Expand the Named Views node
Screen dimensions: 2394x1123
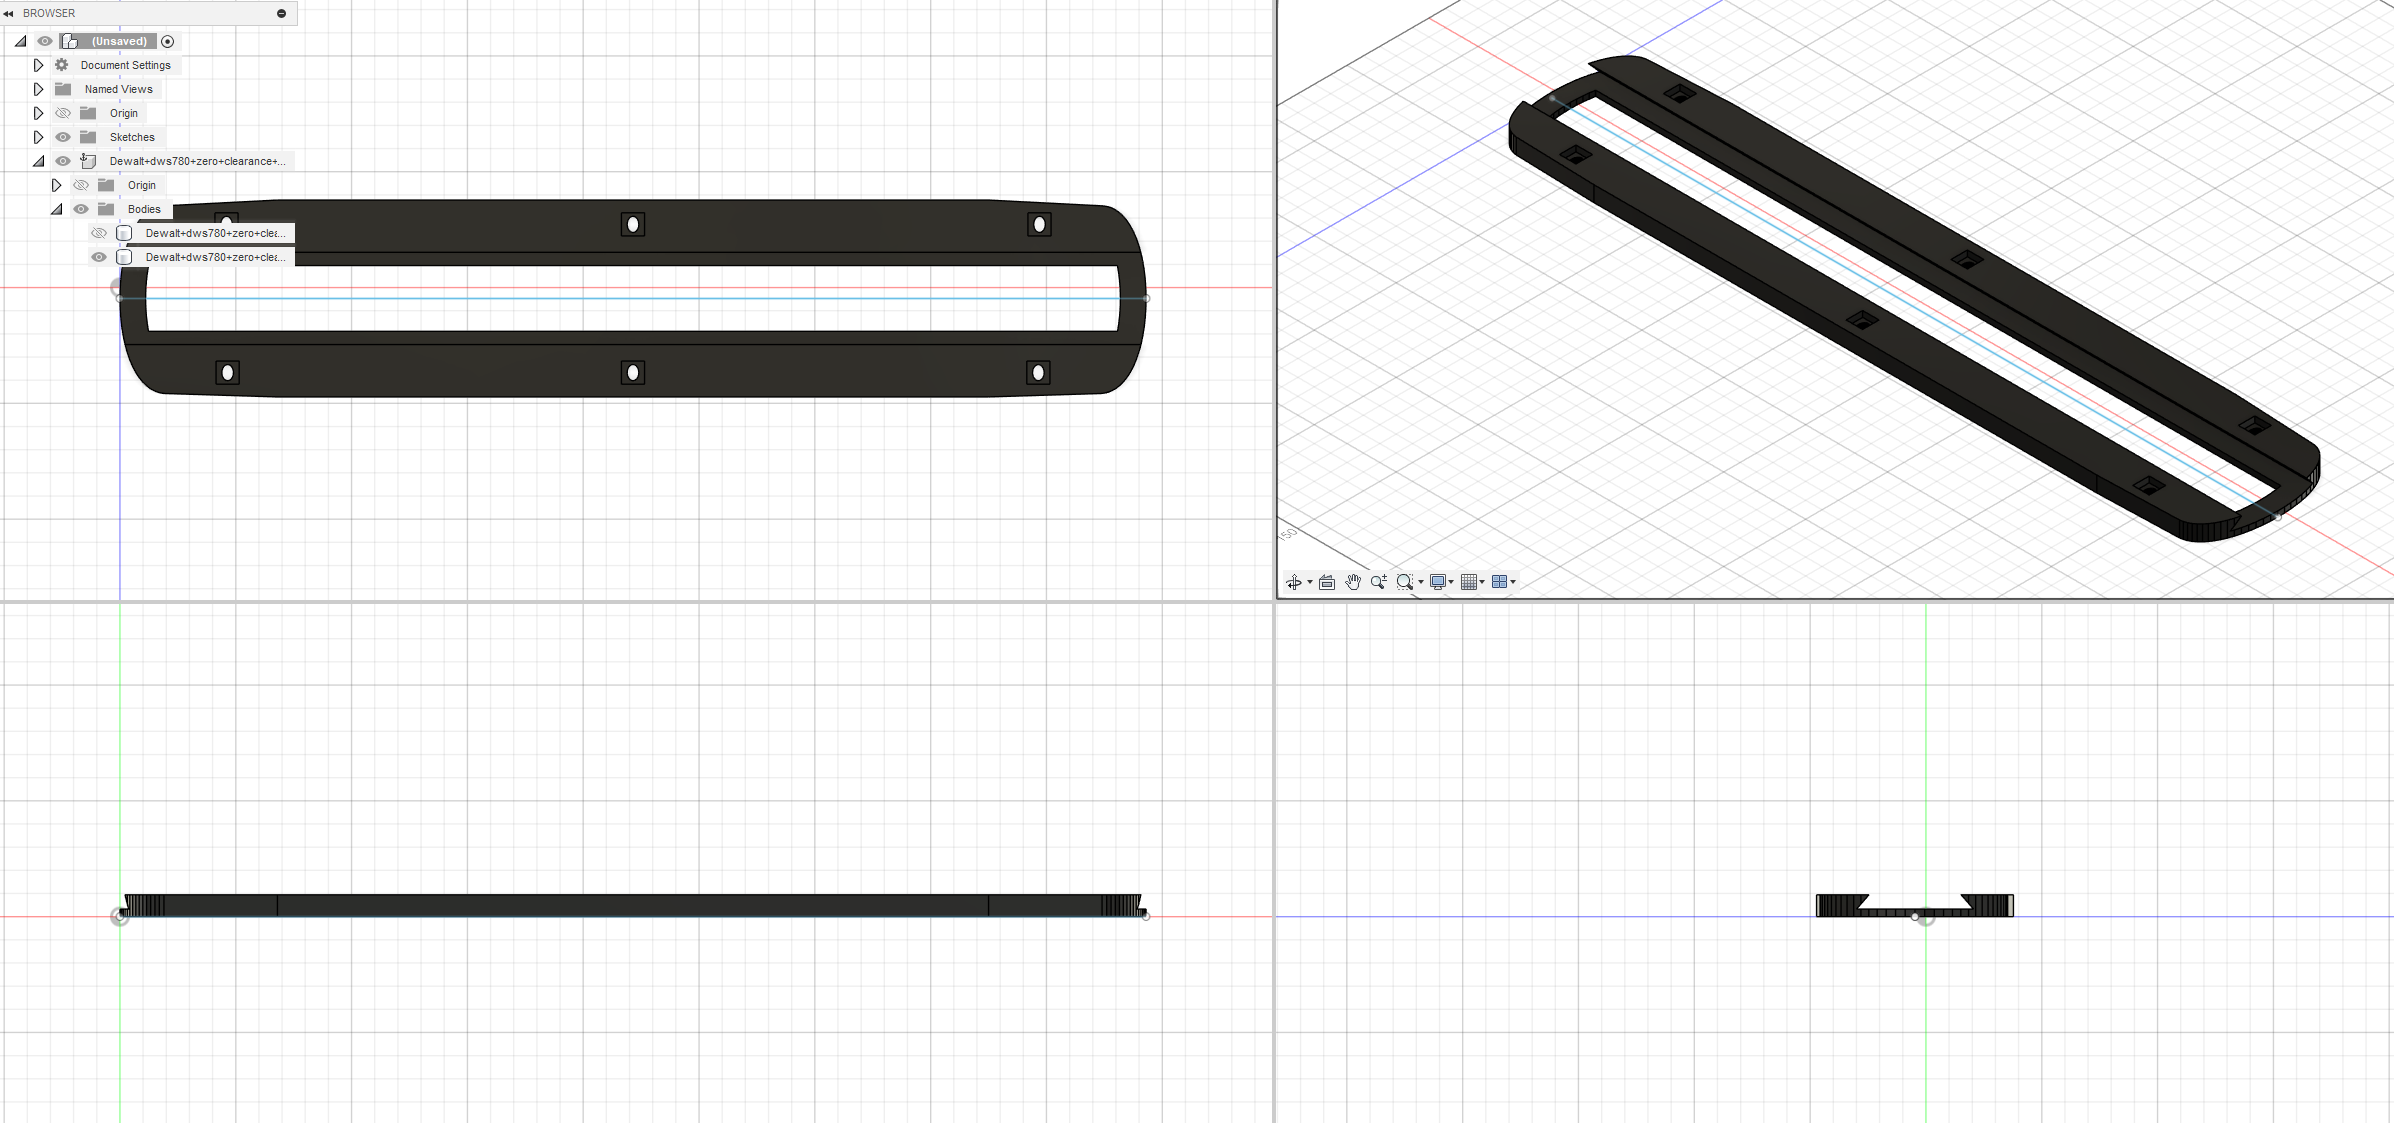[x=38, y=89]
